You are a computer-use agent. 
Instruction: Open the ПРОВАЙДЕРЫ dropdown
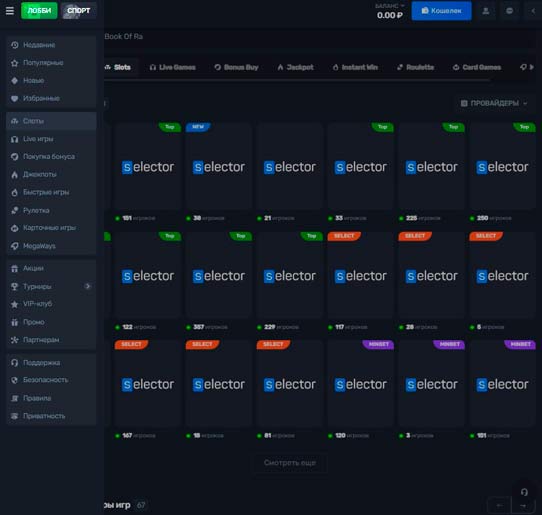click(494, 103)
